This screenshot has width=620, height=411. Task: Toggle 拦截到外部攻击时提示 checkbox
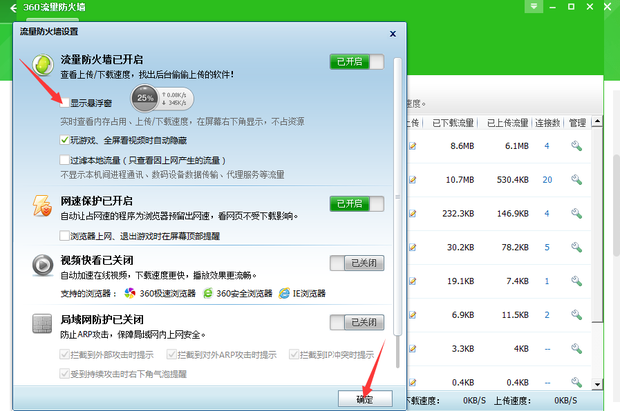[x=64, y=354]
